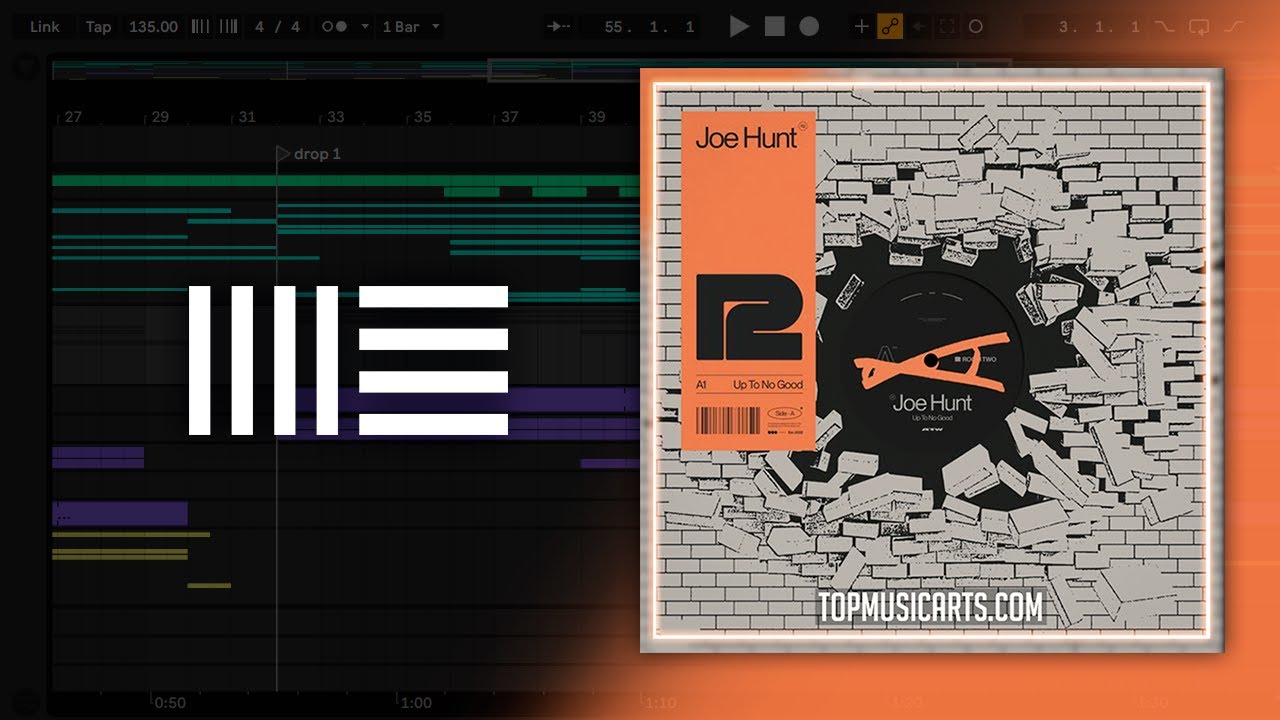Open the metronome settings dropdown arrow
Screen dimensions: 1280x720
click(365, 27)
